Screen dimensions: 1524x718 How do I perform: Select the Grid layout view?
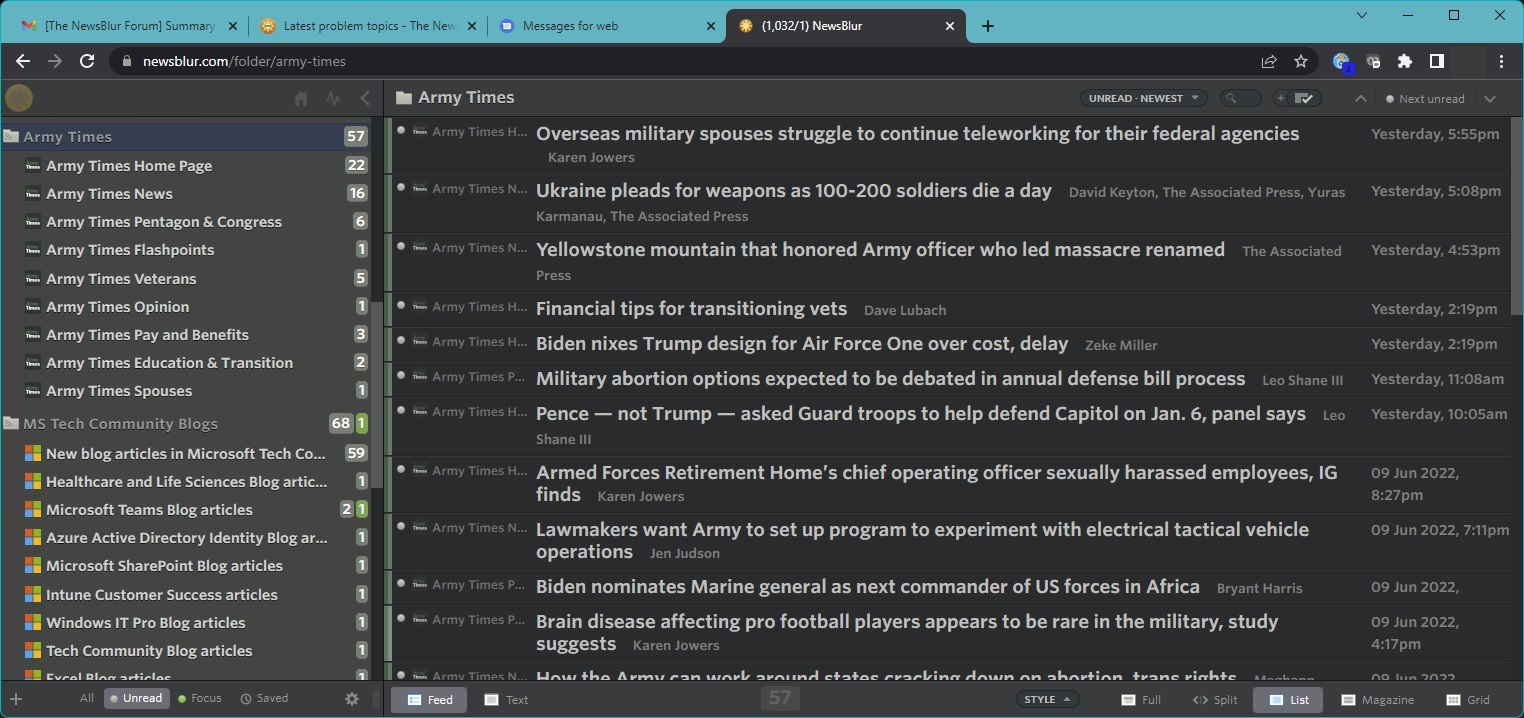coord(1468,700)
